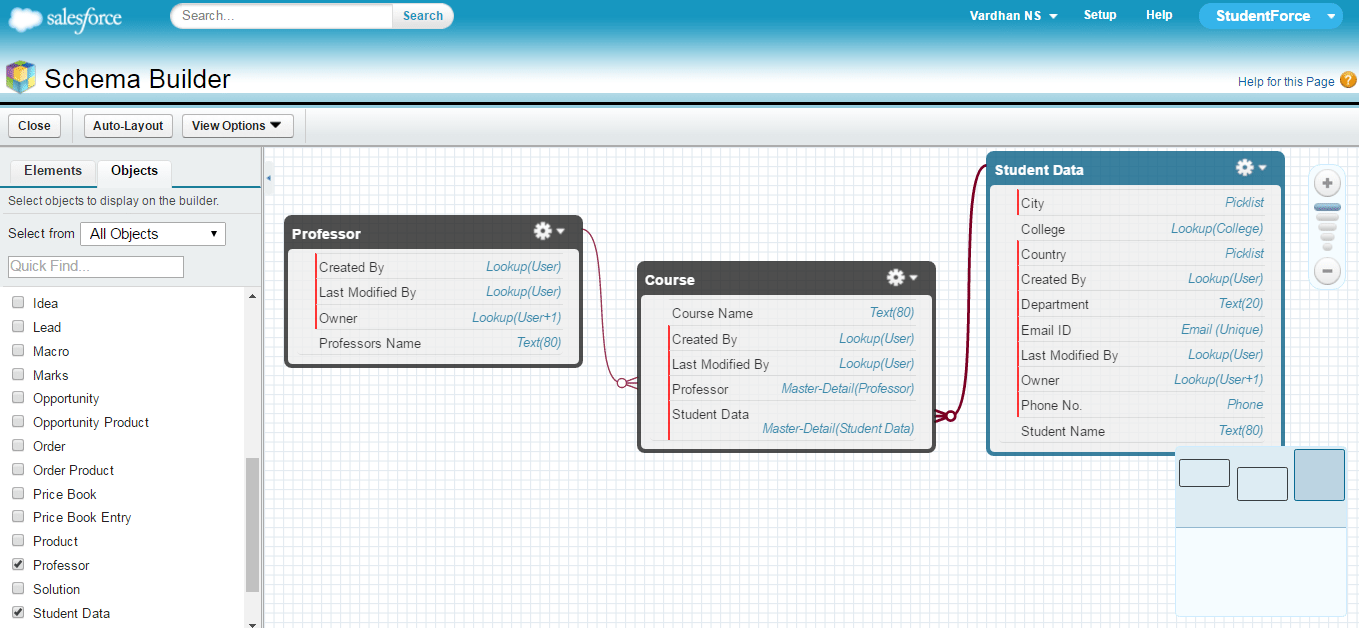
Task: Click the Close button
Action: 34,126
